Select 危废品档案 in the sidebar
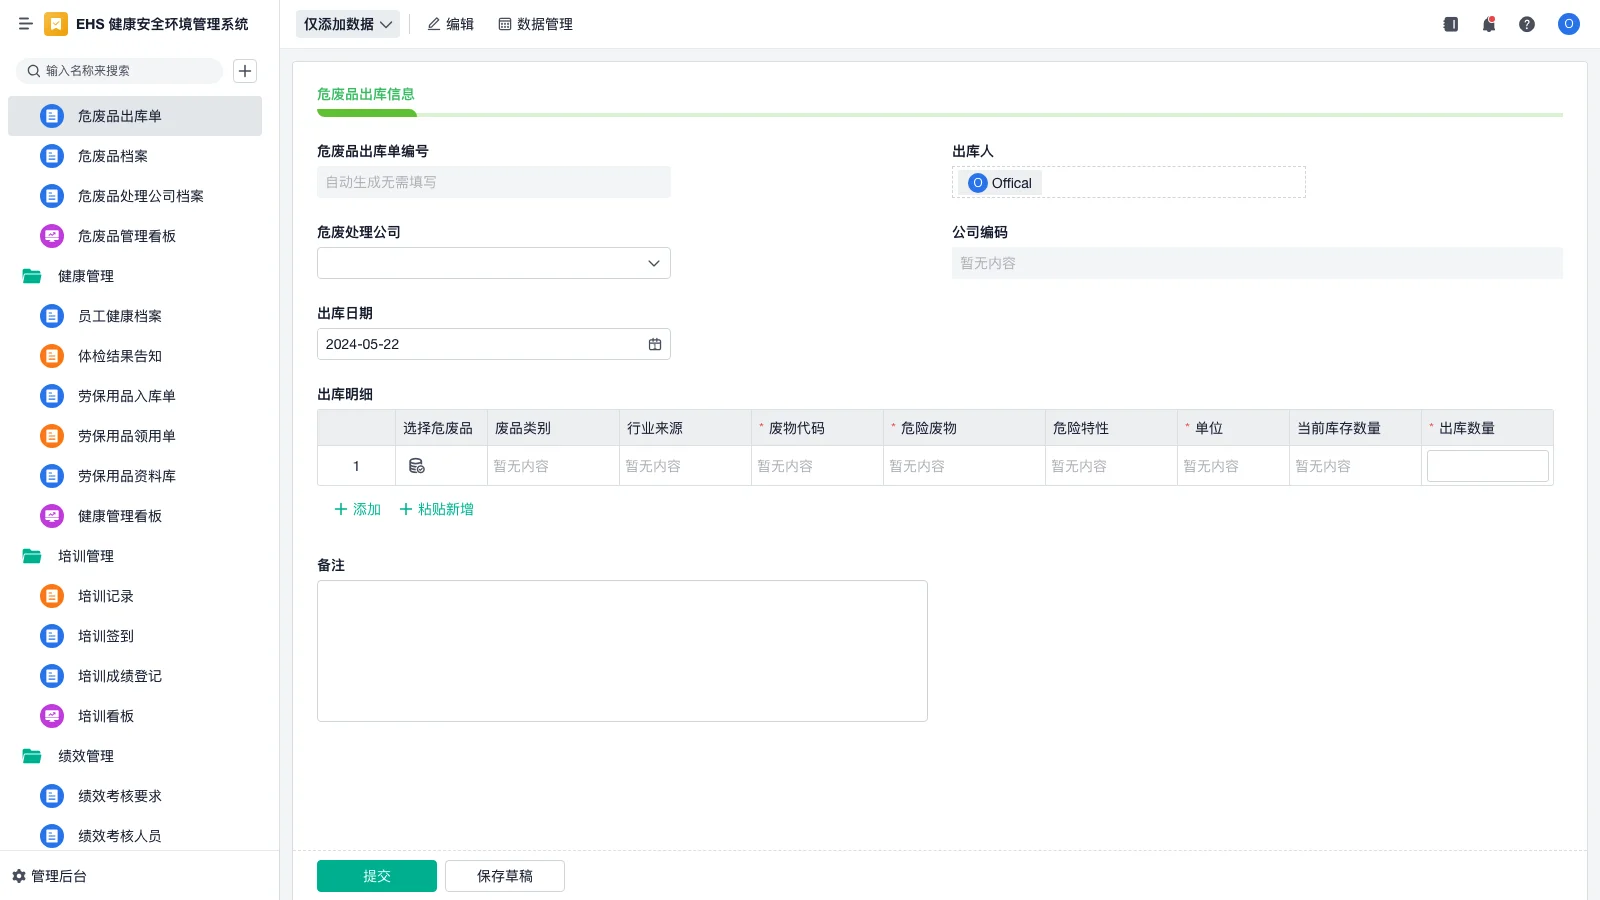Image resolution: width=1600 pixels, height=900 pixels. [x=112, y=156]
